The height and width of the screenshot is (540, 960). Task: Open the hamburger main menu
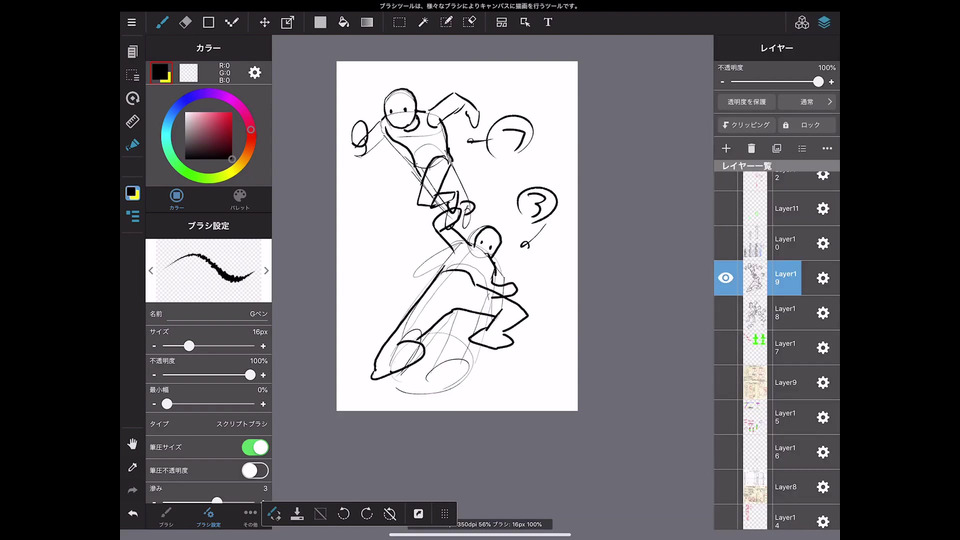pos(132,22)
